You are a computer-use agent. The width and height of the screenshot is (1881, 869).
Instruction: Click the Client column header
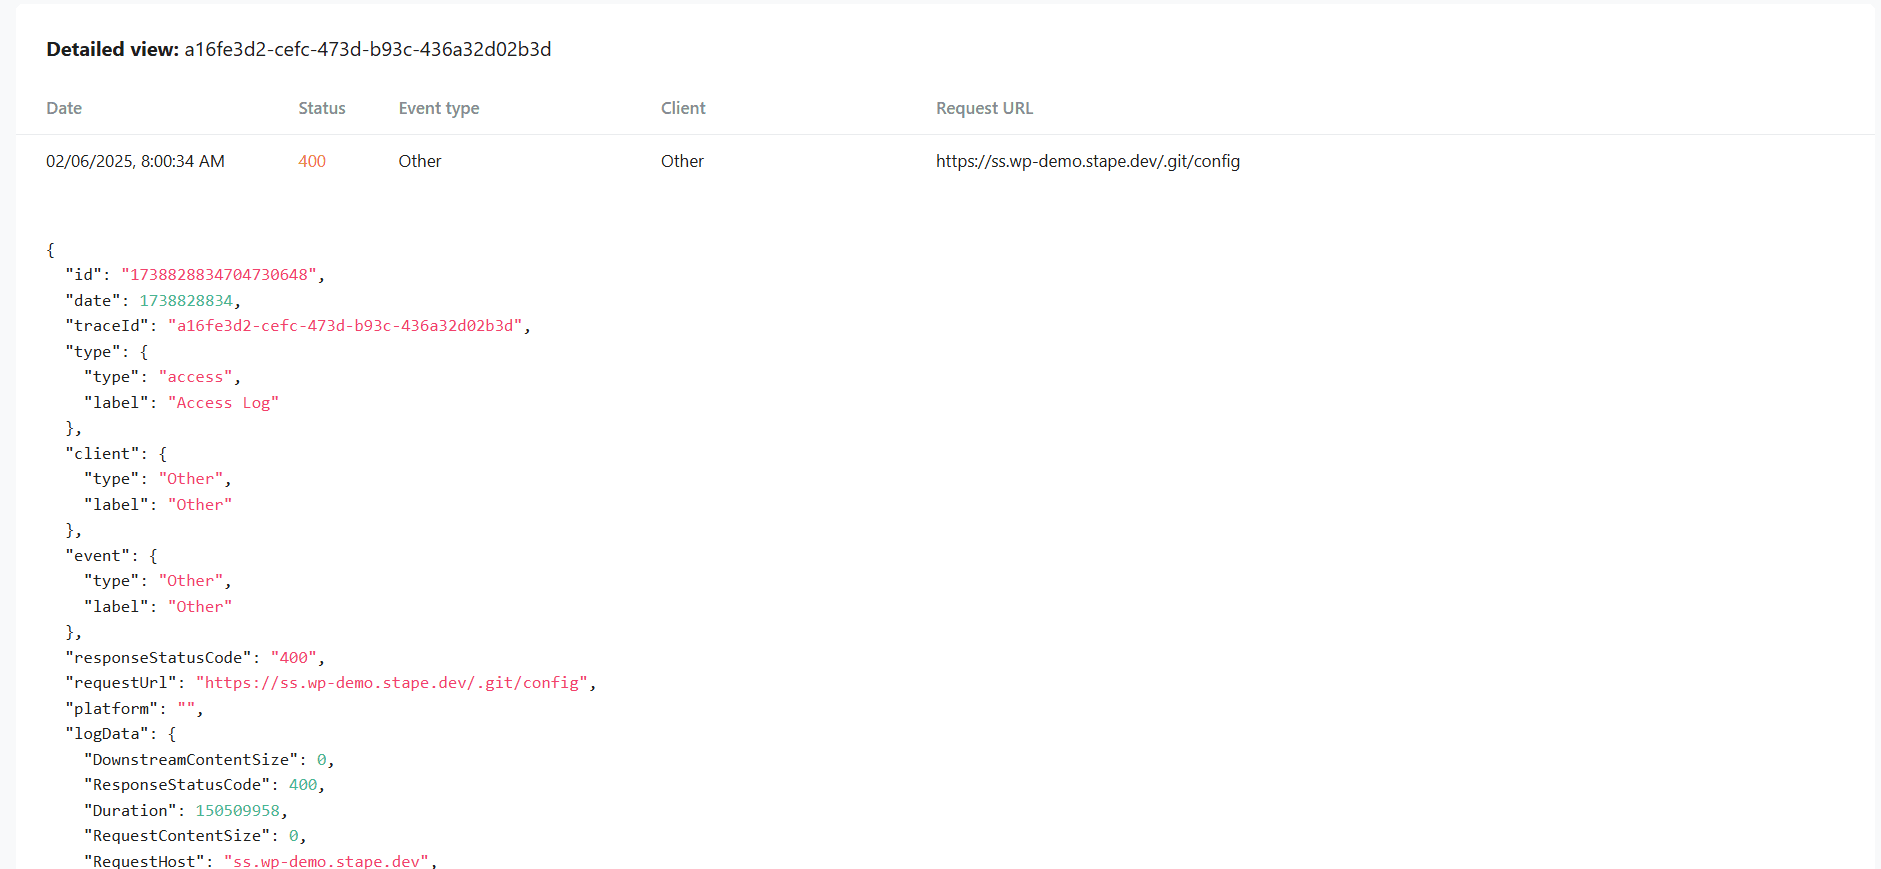click(x=683, y=108)
